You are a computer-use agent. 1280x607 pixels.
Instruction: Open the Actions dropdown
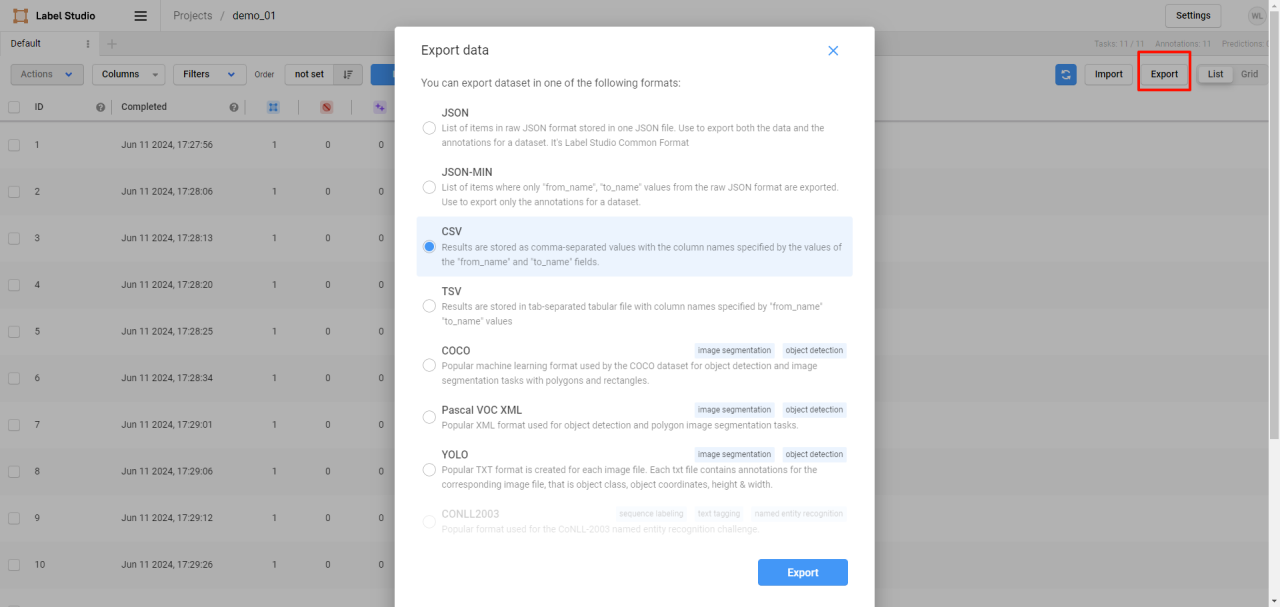point(47,74)
